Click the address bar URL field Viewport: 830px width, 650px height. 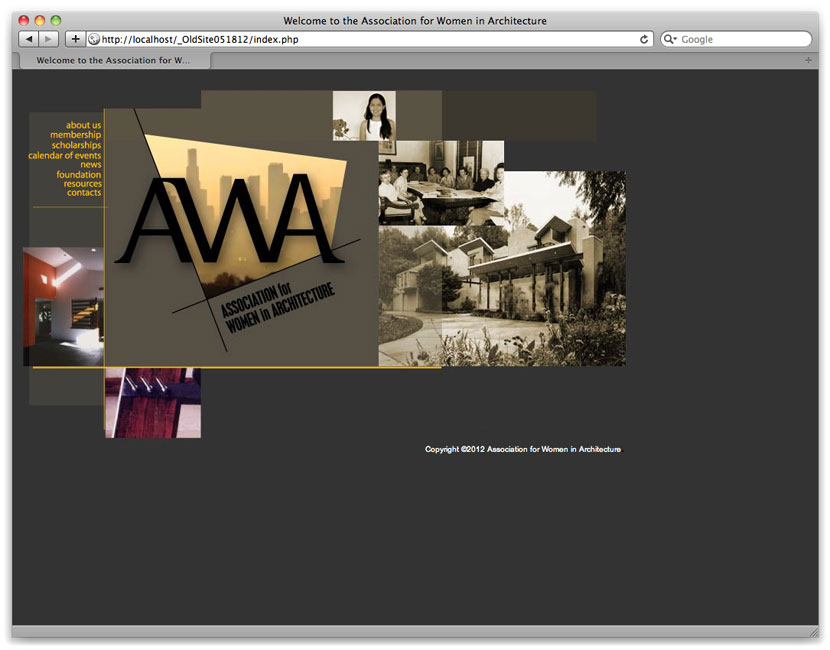tap(370, 39)
